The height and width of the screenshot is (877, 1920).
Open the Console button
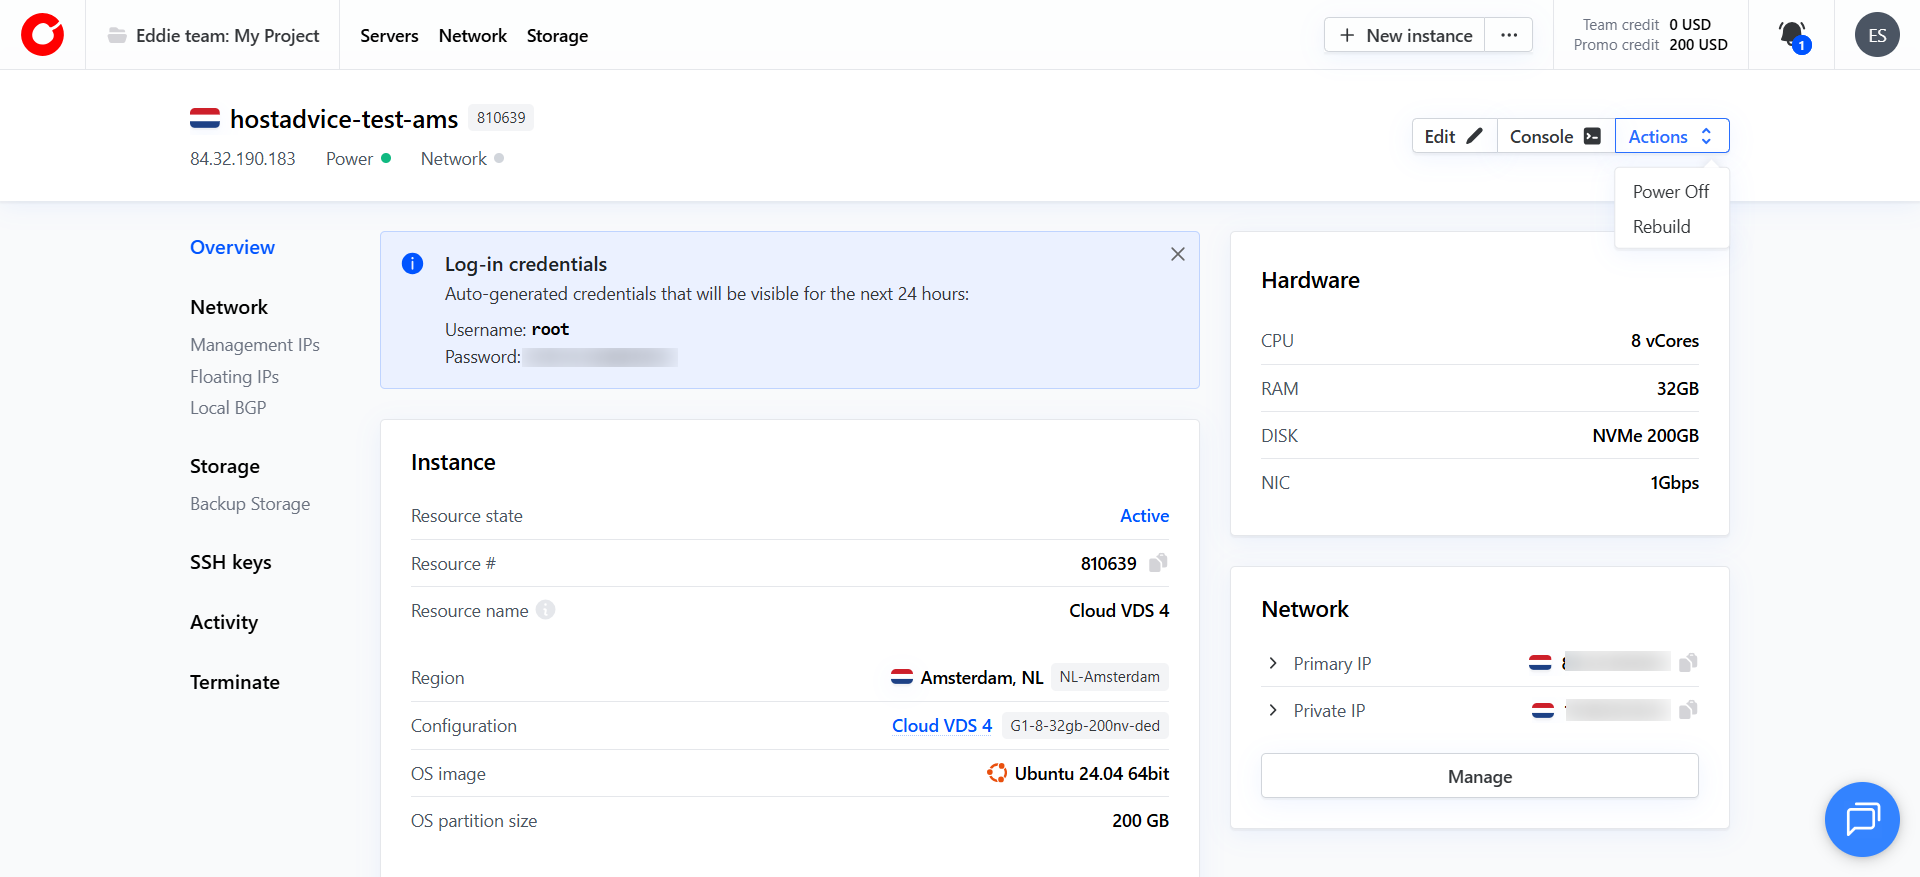[1556, 136]
